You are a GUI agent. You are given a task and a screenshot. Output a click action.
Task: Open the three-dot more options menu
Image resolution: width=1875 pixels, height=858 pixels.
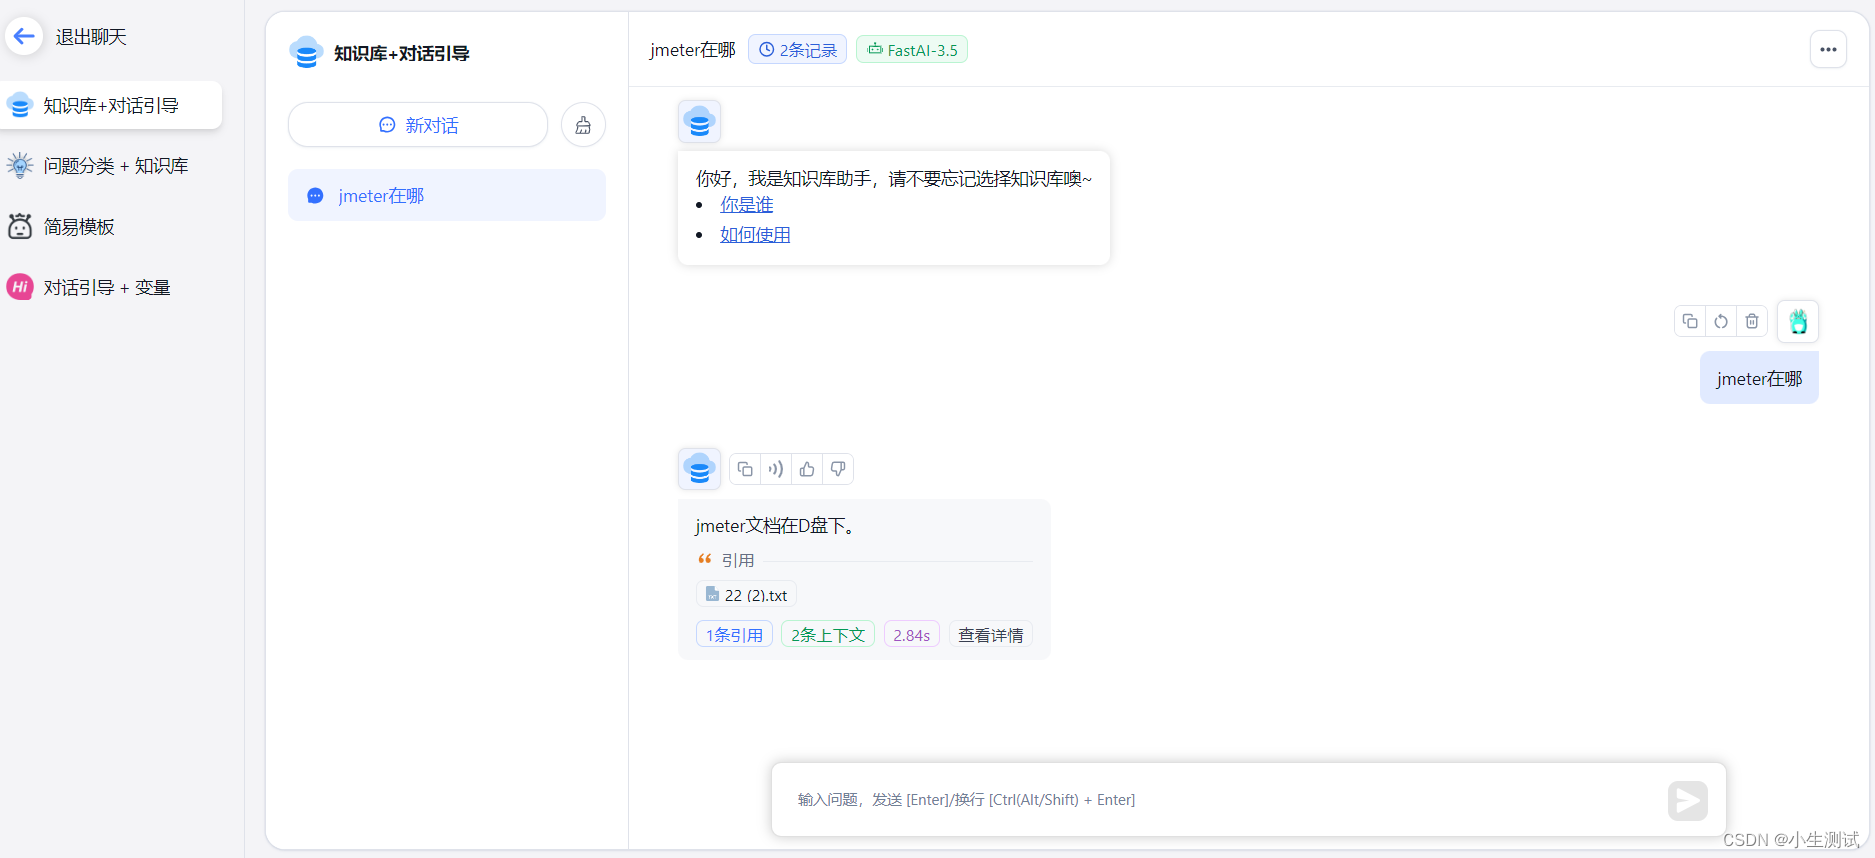(x=1828, y=49)
